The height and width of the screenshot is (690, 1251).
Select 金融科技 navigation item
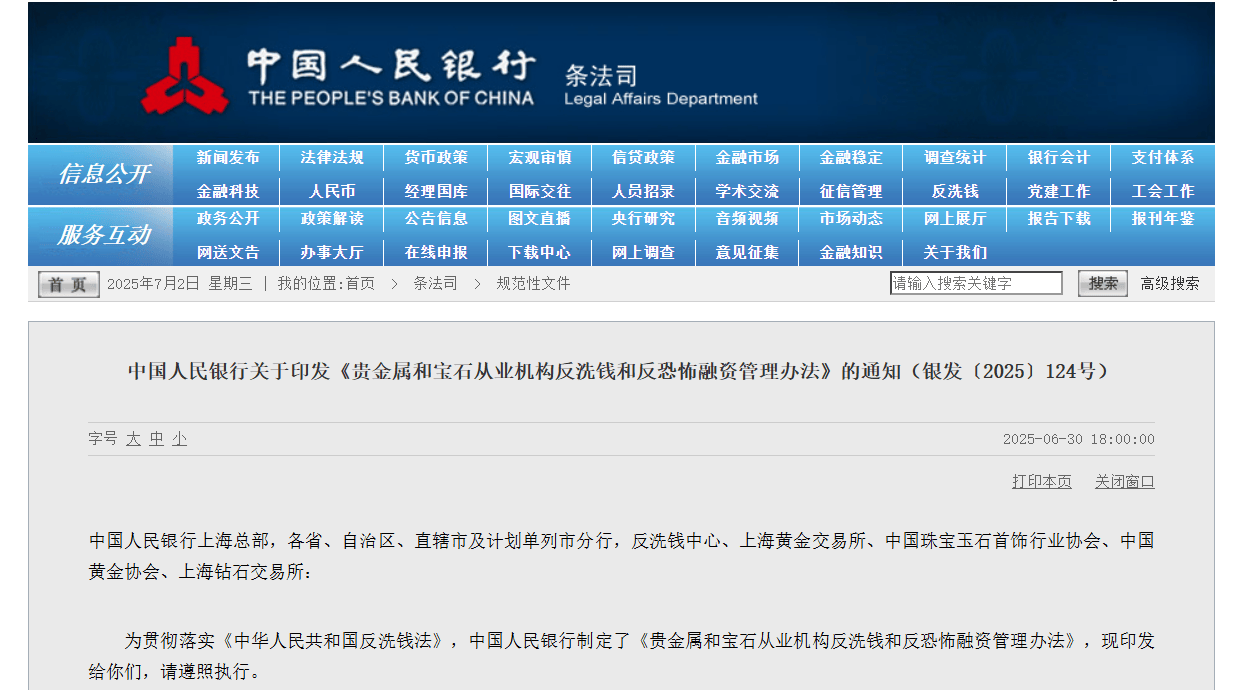coord(228,191)
